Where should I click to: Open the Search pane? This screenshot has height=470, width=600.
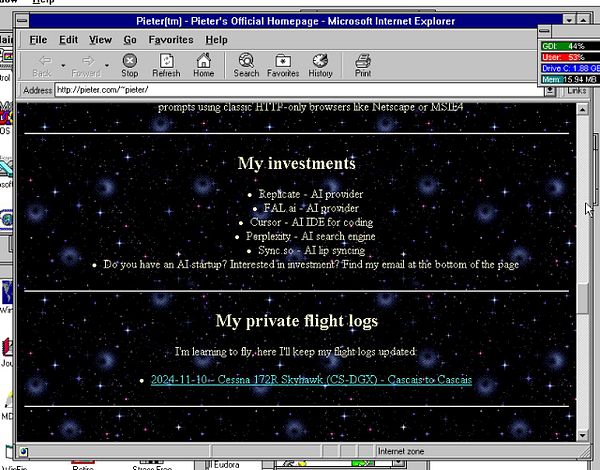pyautogui.click(x=246, y=65)
